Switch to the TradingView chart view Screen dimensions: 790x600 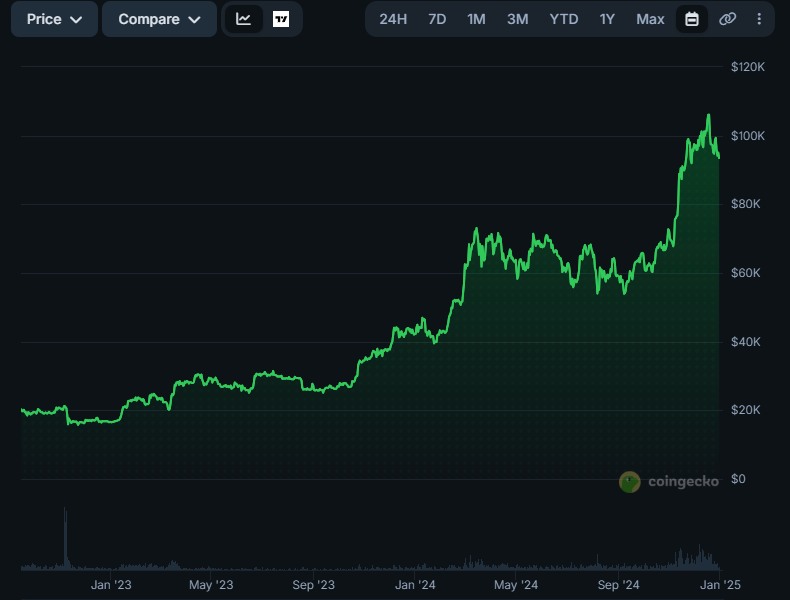pos(281,19)
